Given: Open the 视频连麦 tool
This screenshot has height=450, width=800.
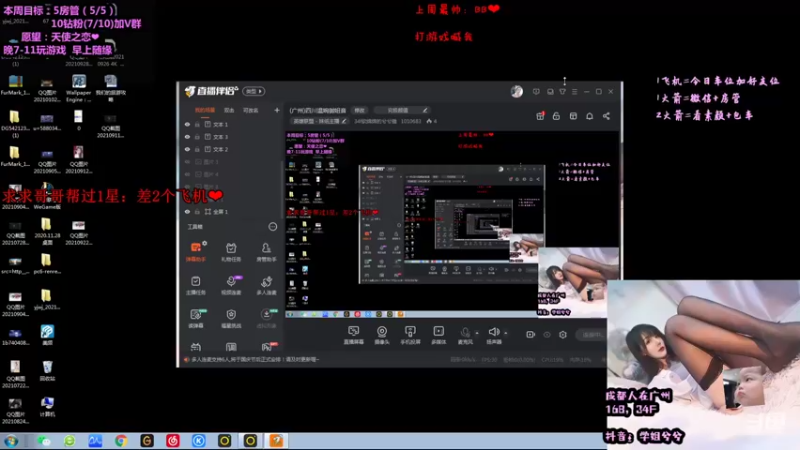Looking at the screenshot, I should point(231,285).
